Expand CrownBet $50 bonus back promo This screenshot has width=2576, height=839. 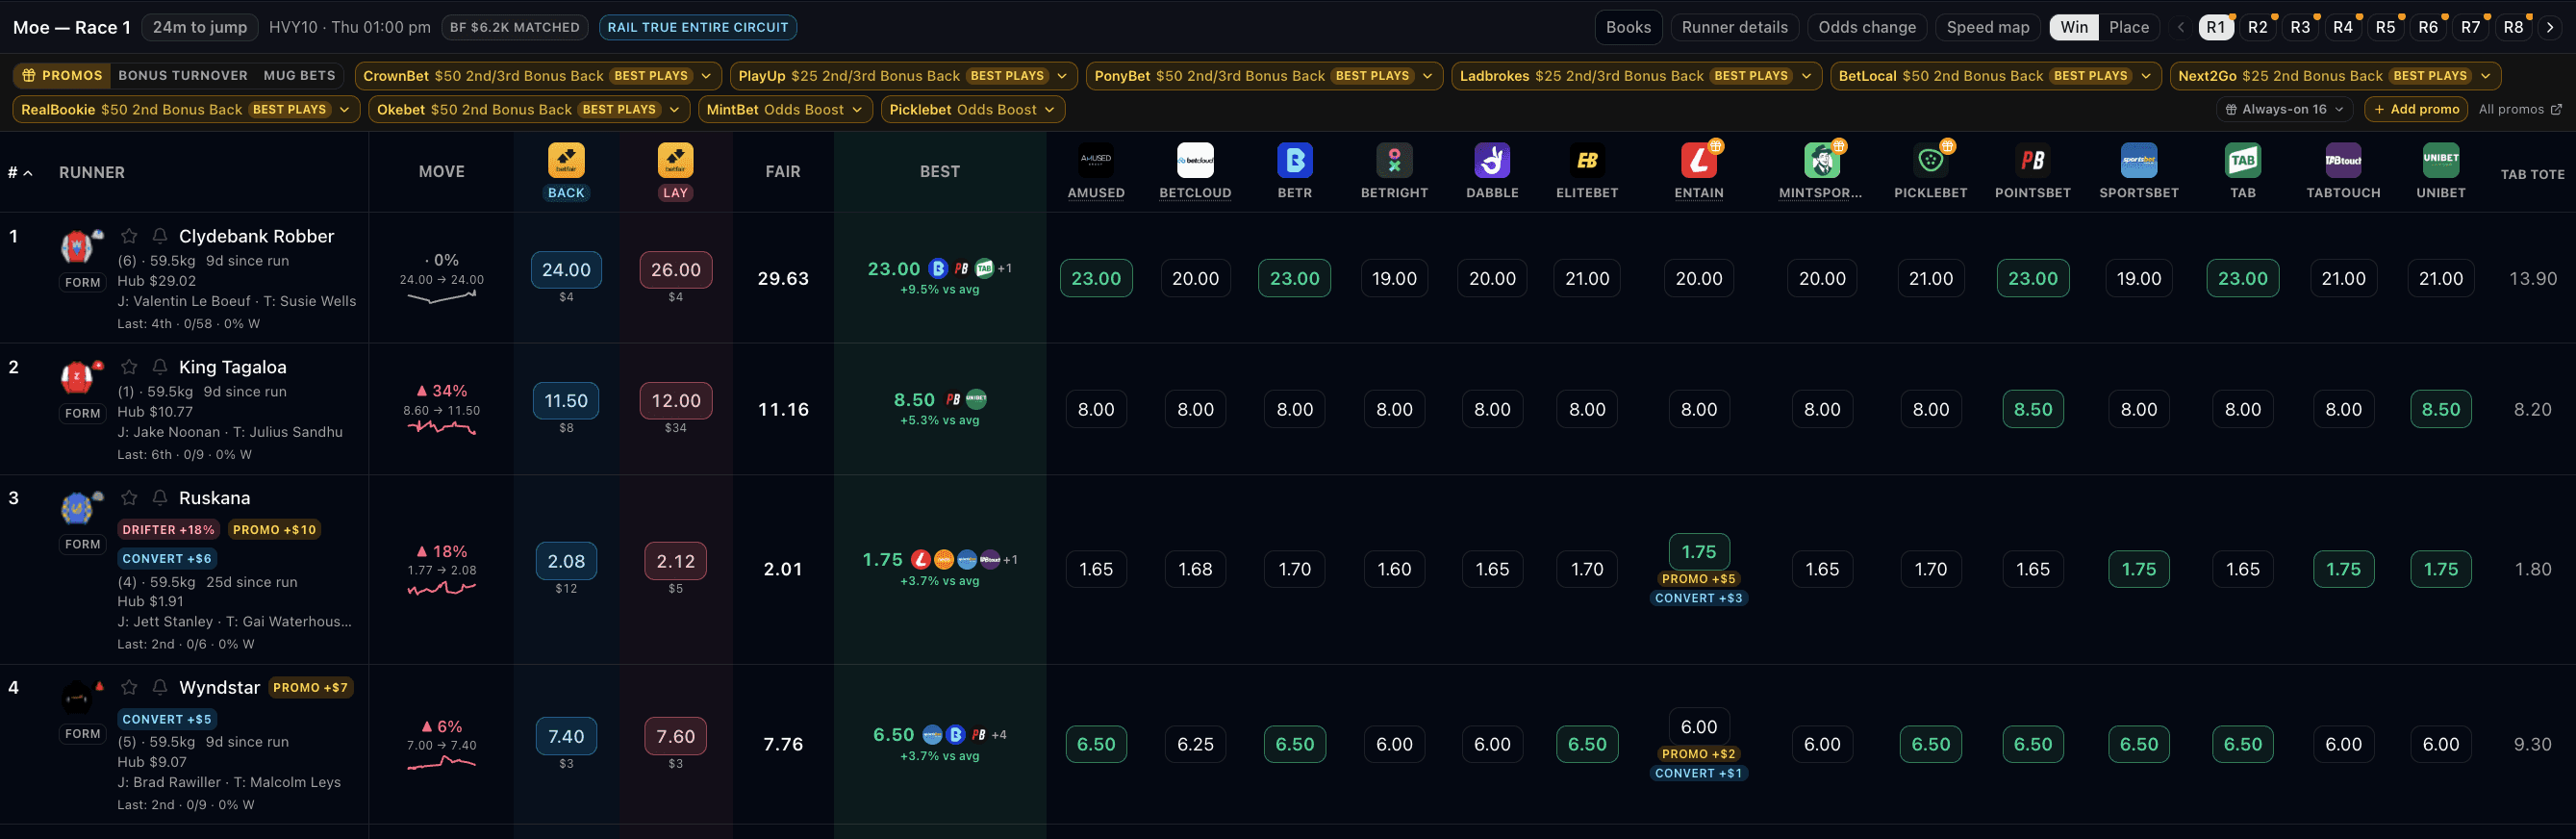(x=537, y=76)
